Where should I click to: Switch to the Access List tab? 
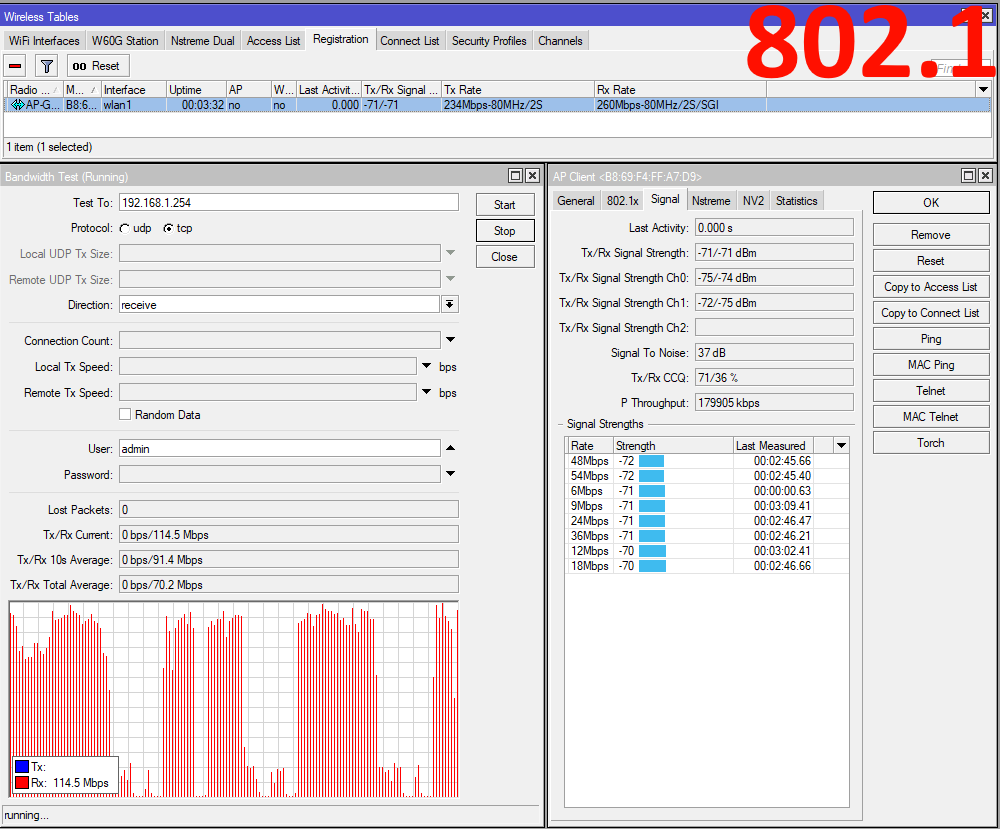tap(273, 41)
